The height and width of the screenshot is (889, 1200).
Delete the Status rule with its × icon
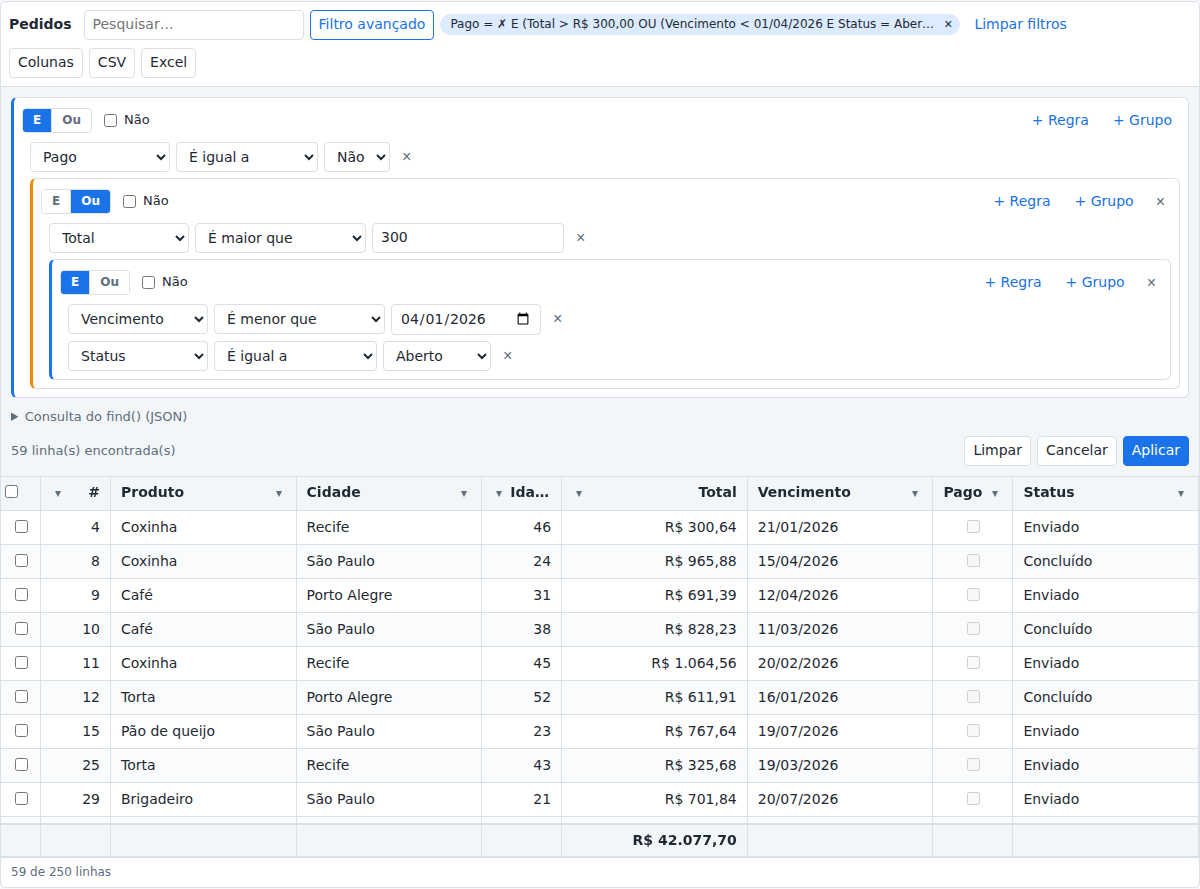pos(508,356)
